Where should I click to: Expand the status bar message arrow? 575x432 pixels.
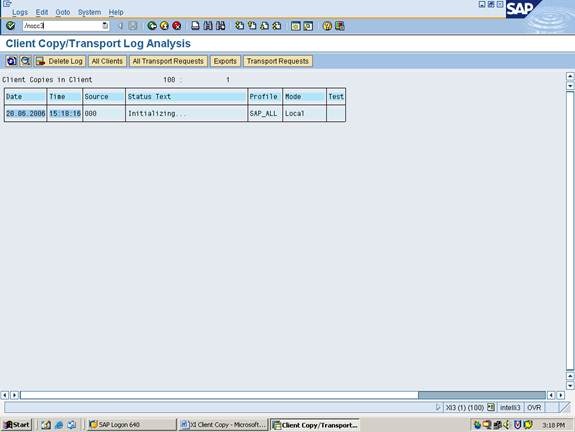pyautogui.click(x=437, y=407)
